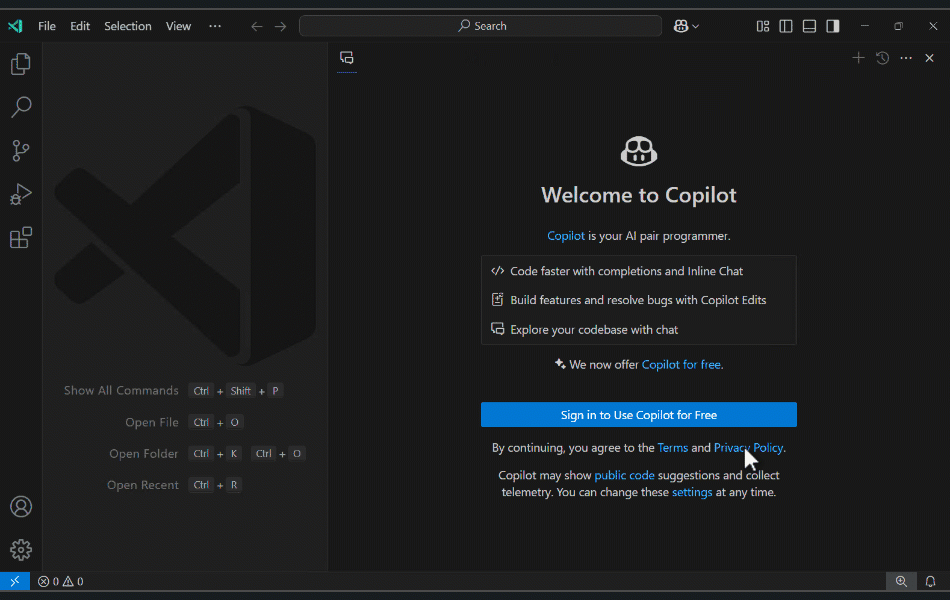Click the Search command center field
Image resolution: width=950 pixels, height=600 pixels.
click(x=480, y=26)
